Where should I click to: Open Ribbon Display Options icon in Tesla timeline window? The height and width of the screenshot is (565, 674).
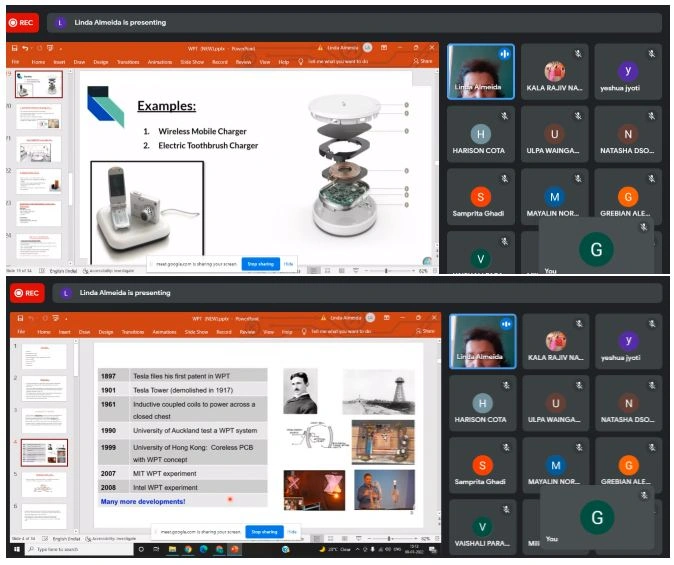click(386, 318)
